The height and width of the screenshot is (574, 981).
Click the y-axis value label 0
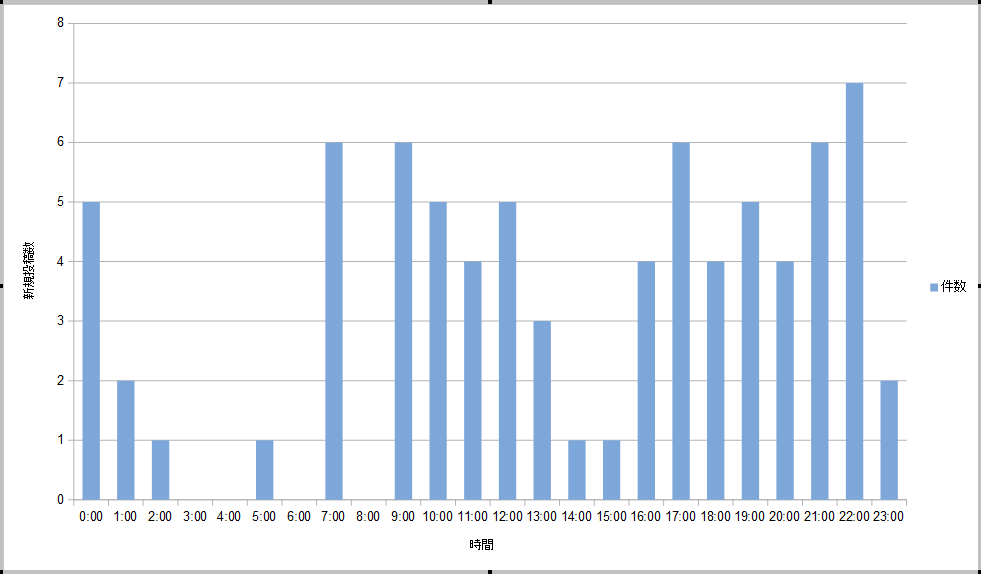[60, 500]
